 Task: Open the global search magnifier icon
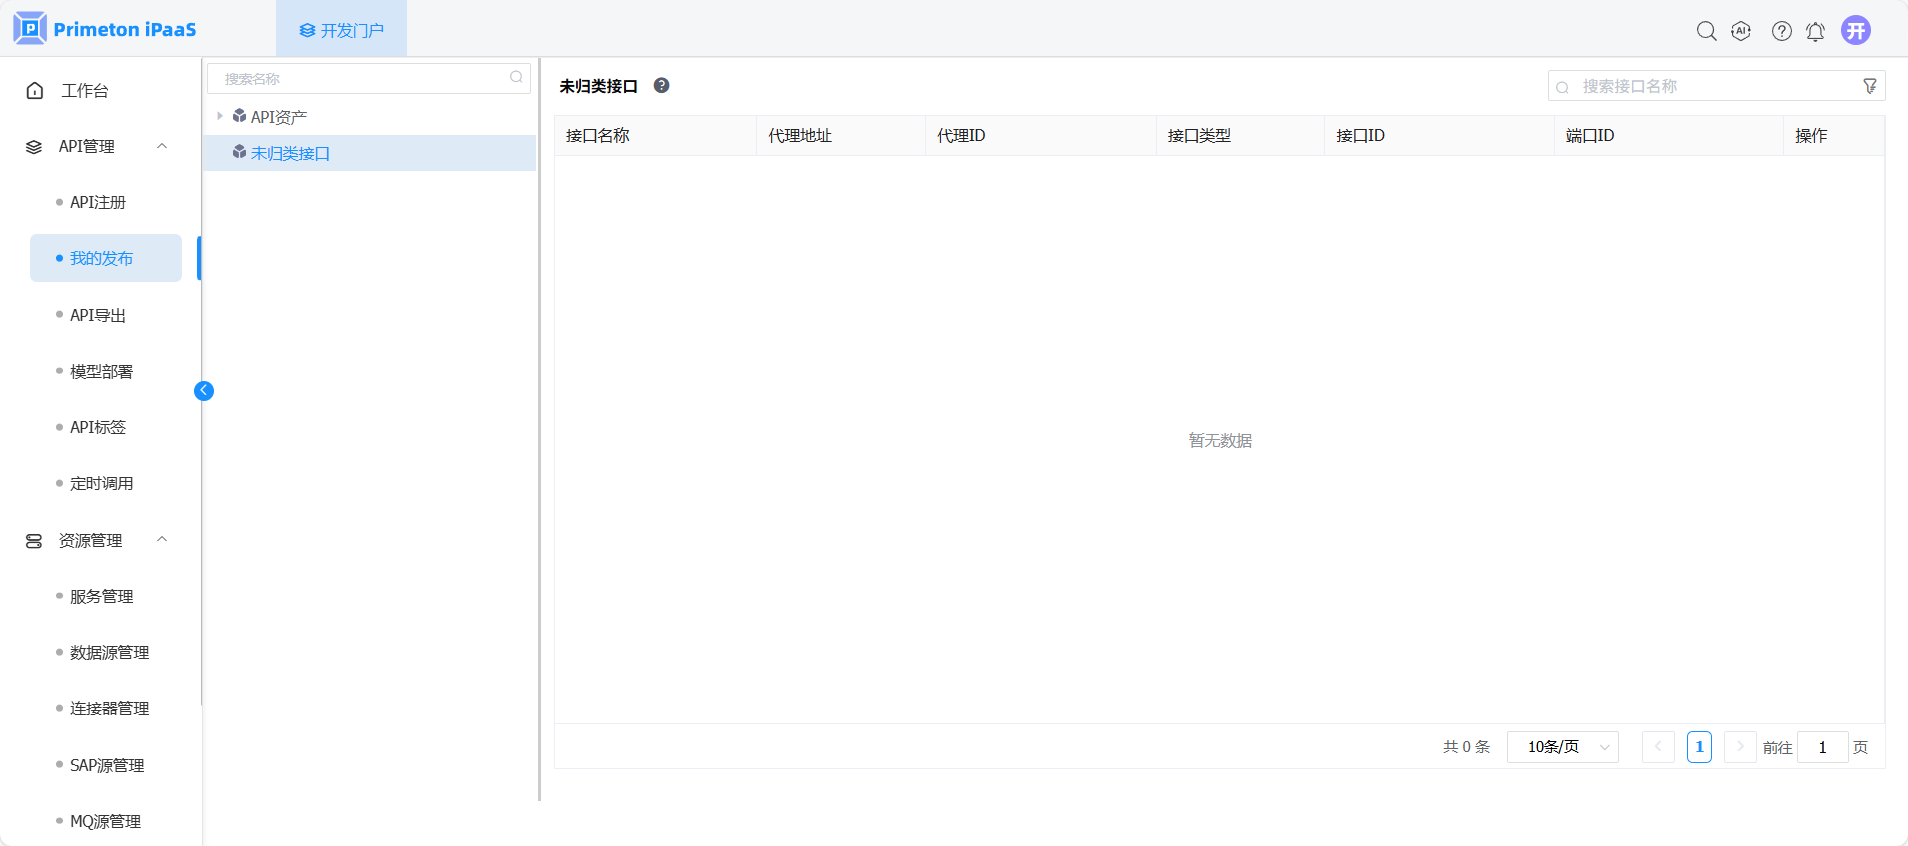click(1706, 31)
